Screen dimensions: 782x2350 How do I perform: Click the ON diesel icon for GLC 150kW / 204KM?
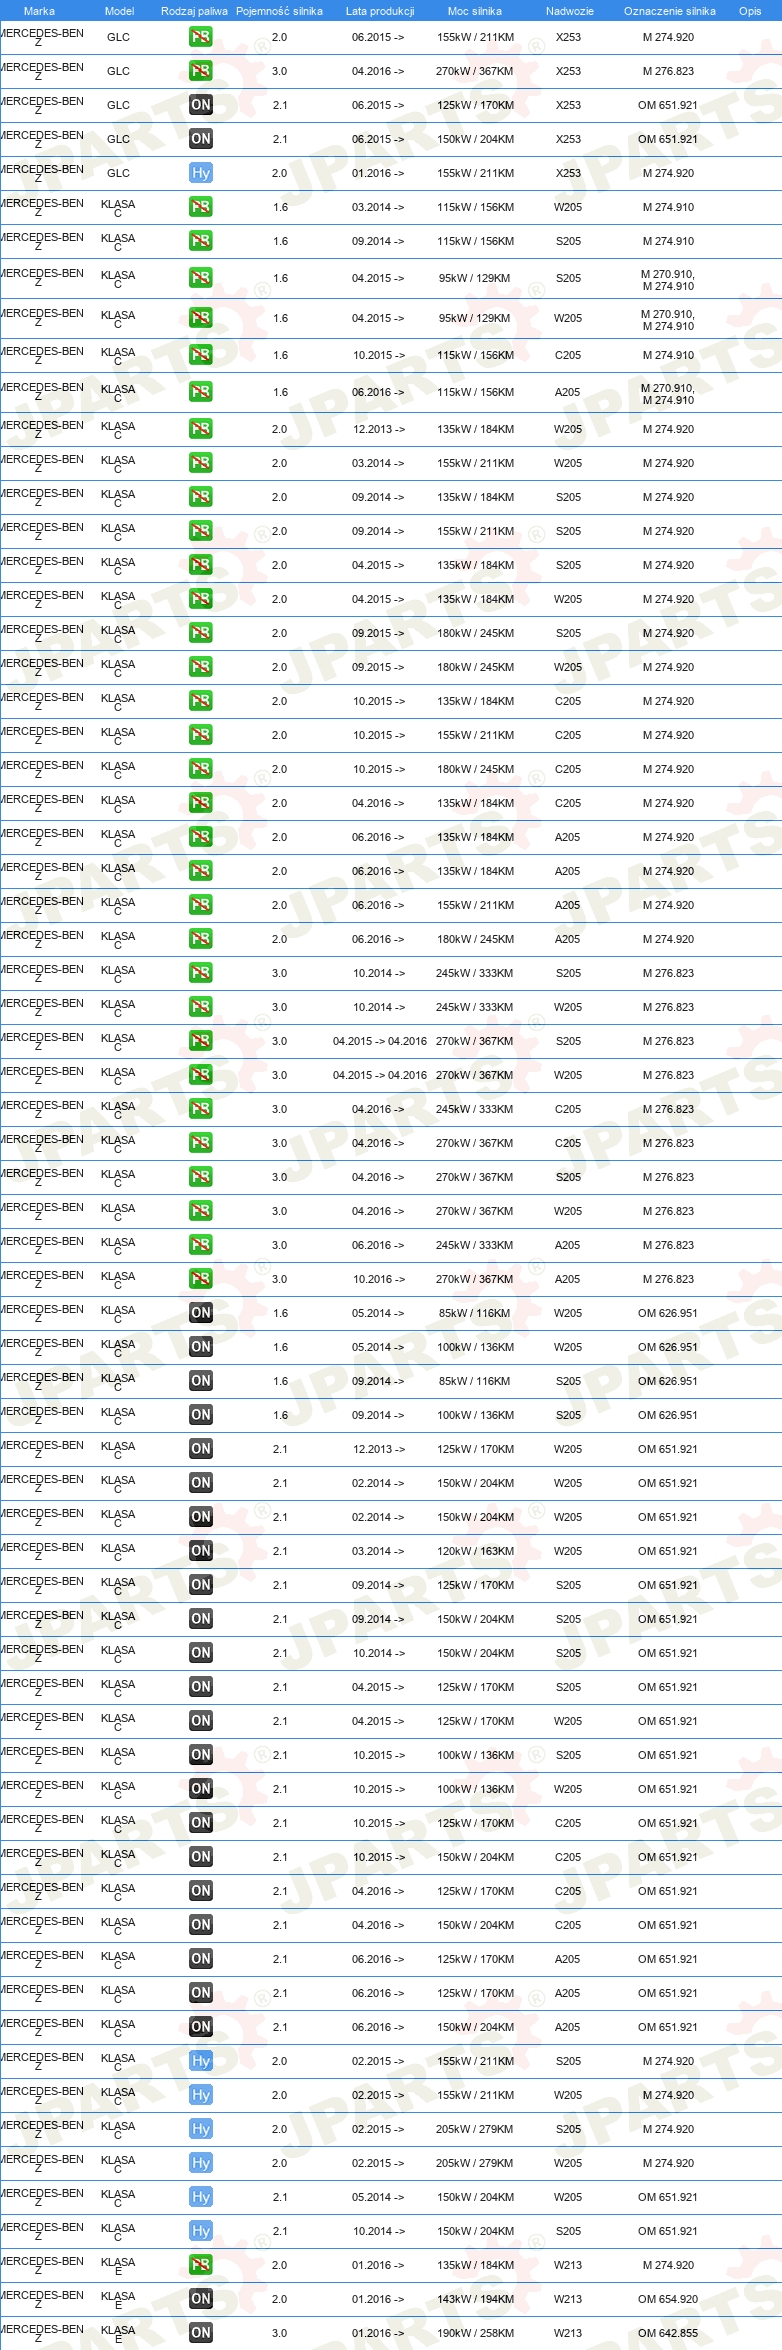pos(201,139)
